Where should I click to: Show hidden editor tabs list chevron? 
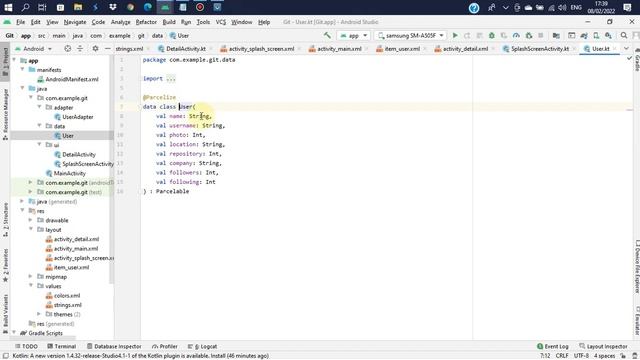(x=626, y=49)
